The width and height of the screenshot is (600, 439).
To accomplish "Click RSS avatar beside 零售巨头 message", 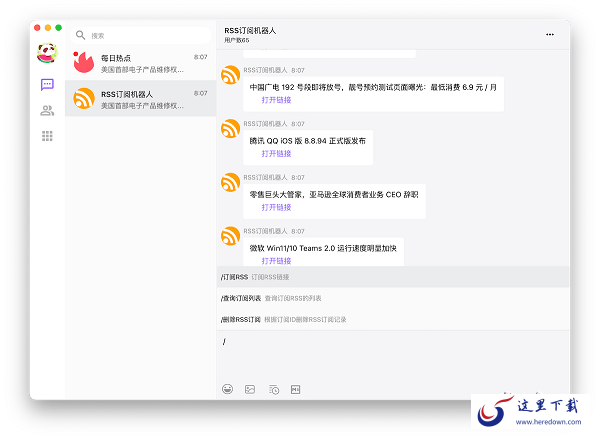I will click(230, 182).
